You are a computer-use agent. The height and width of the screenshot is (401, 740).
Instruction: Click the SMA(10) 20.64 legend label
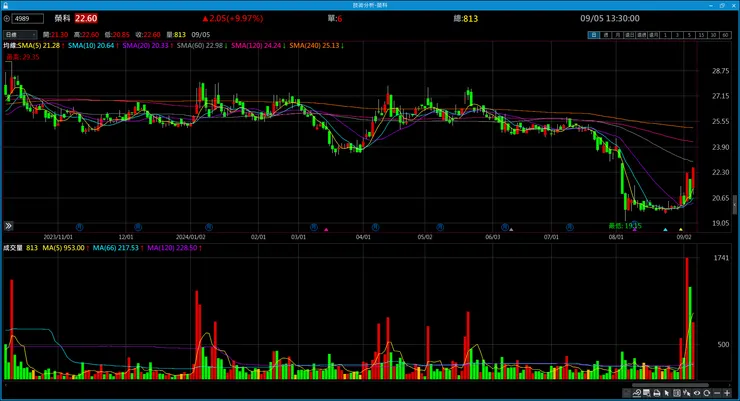click(91, 45)
